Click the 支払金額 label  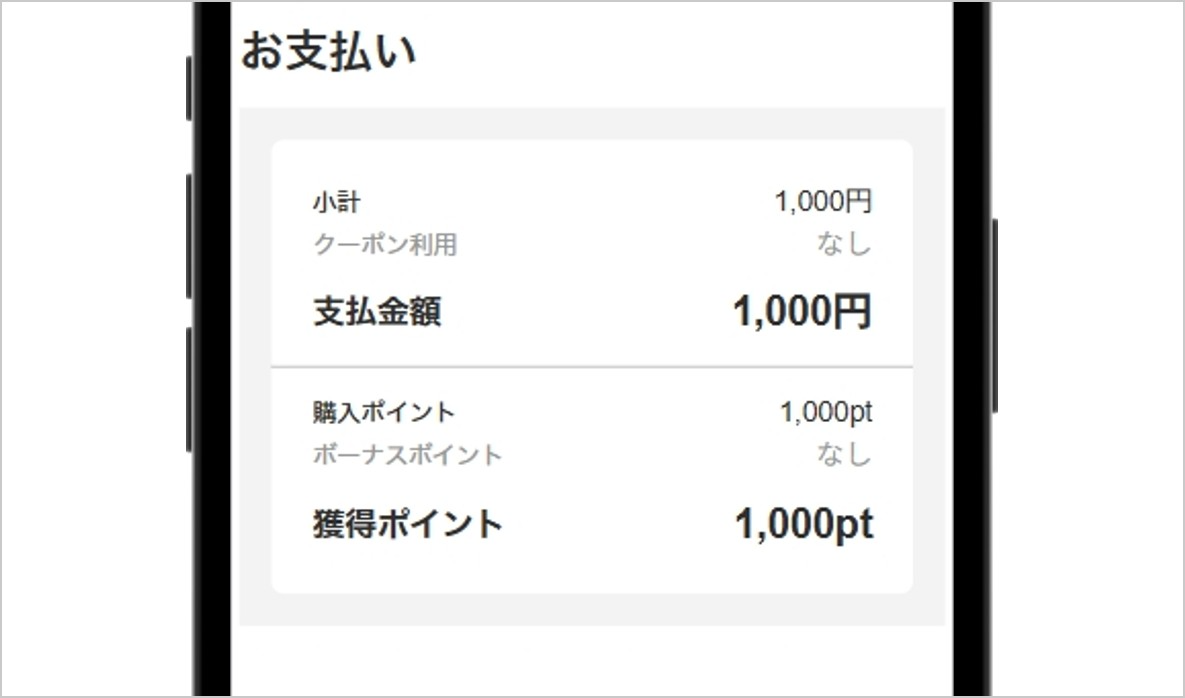[x=375, y=310]
